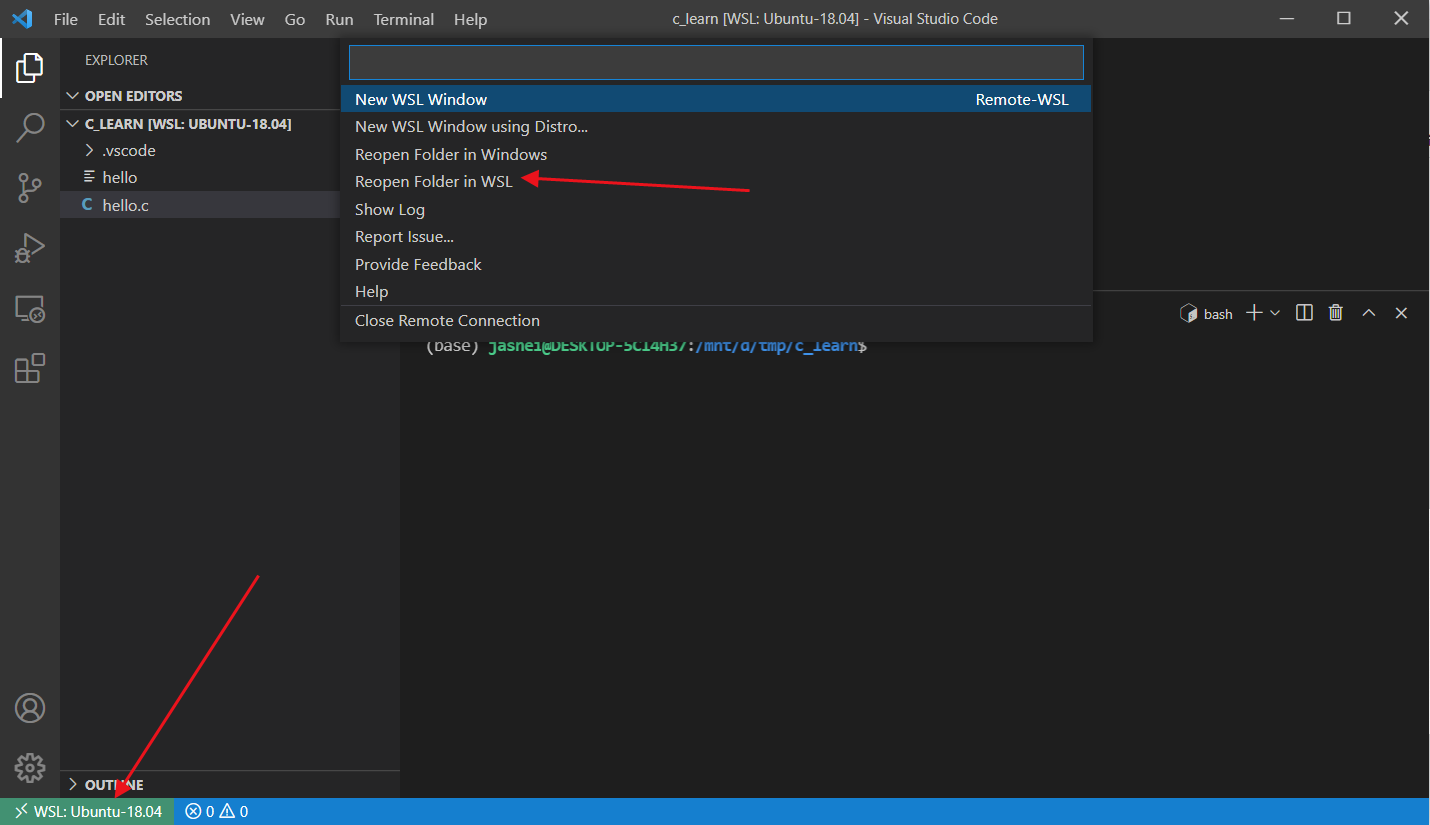
Task: Click the bash terminal shell icon
Action: pos(1189,313)
